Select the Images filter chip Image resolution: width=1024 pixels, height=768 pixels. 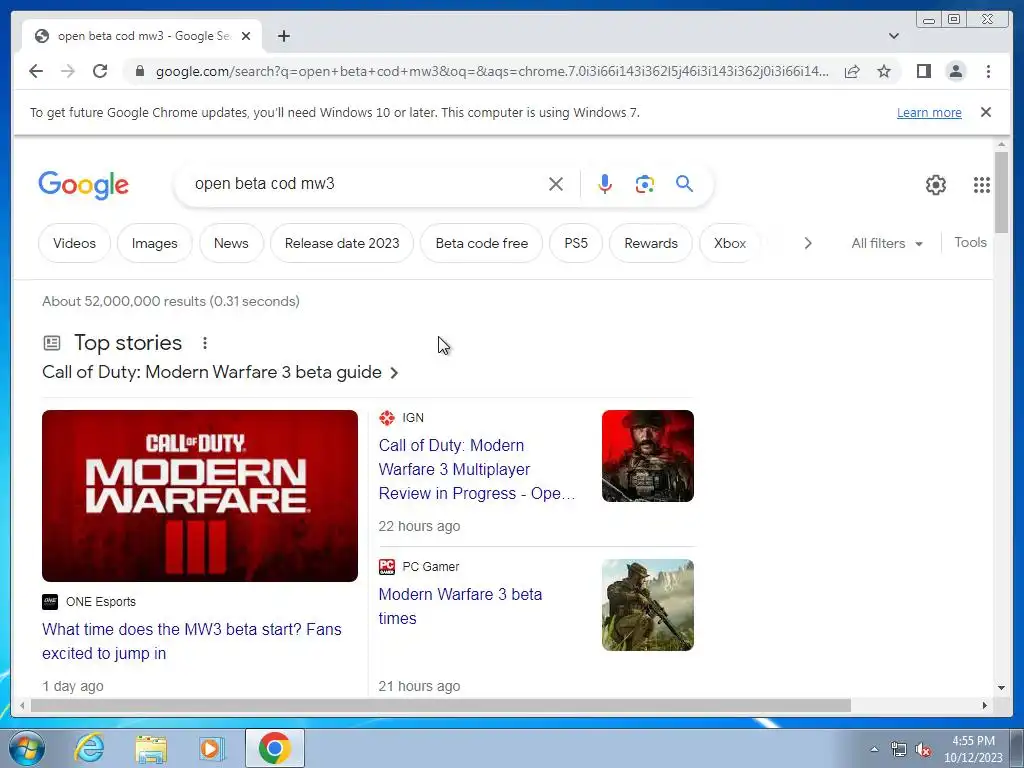[155, 243]
